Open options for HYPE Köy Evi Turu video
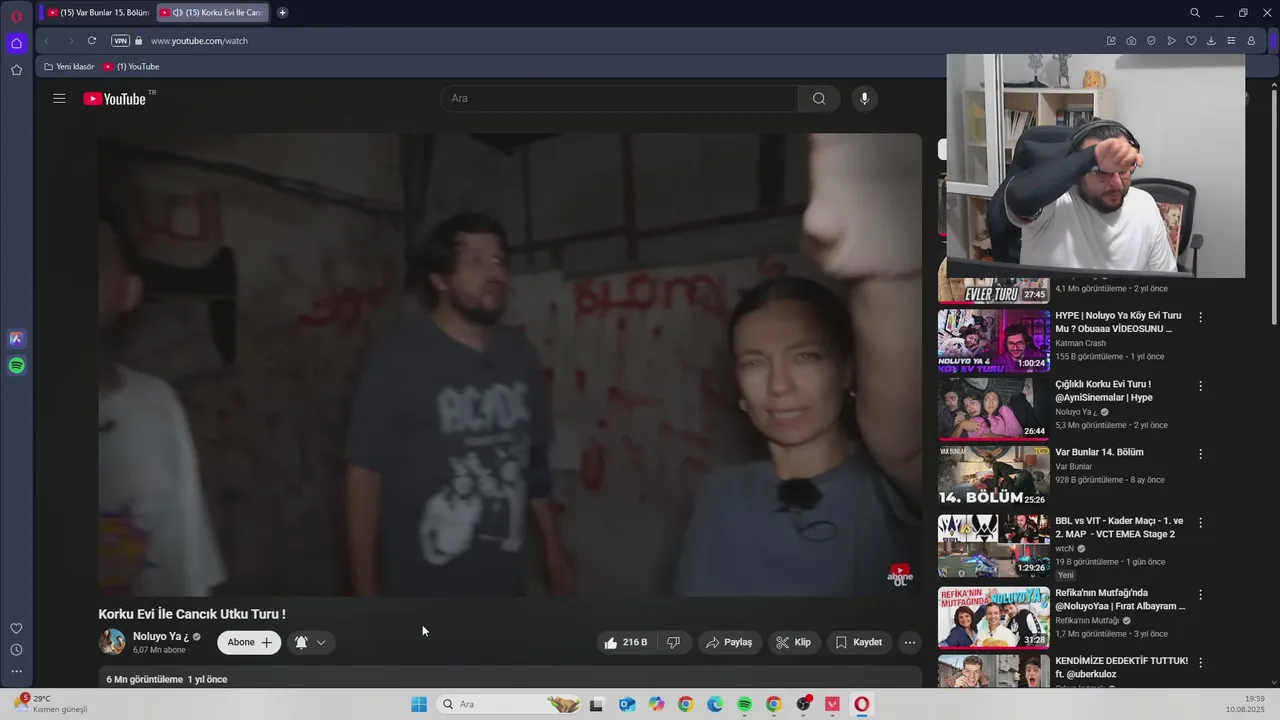Viewport: 1280px width, 720px height. click(x=1201, y=317)
